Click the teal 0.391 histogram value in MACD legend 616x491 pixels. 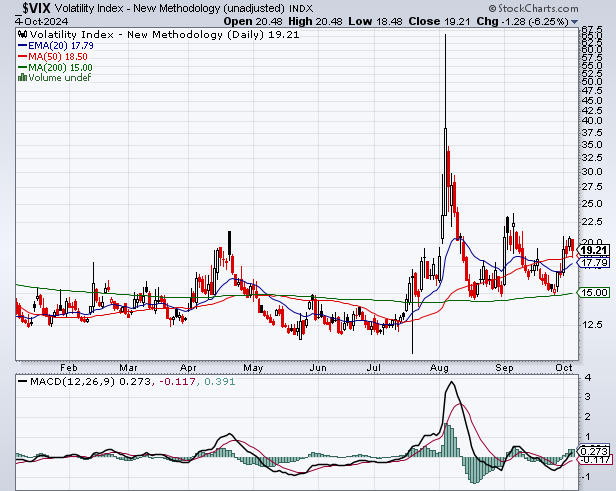click(220, 381)
